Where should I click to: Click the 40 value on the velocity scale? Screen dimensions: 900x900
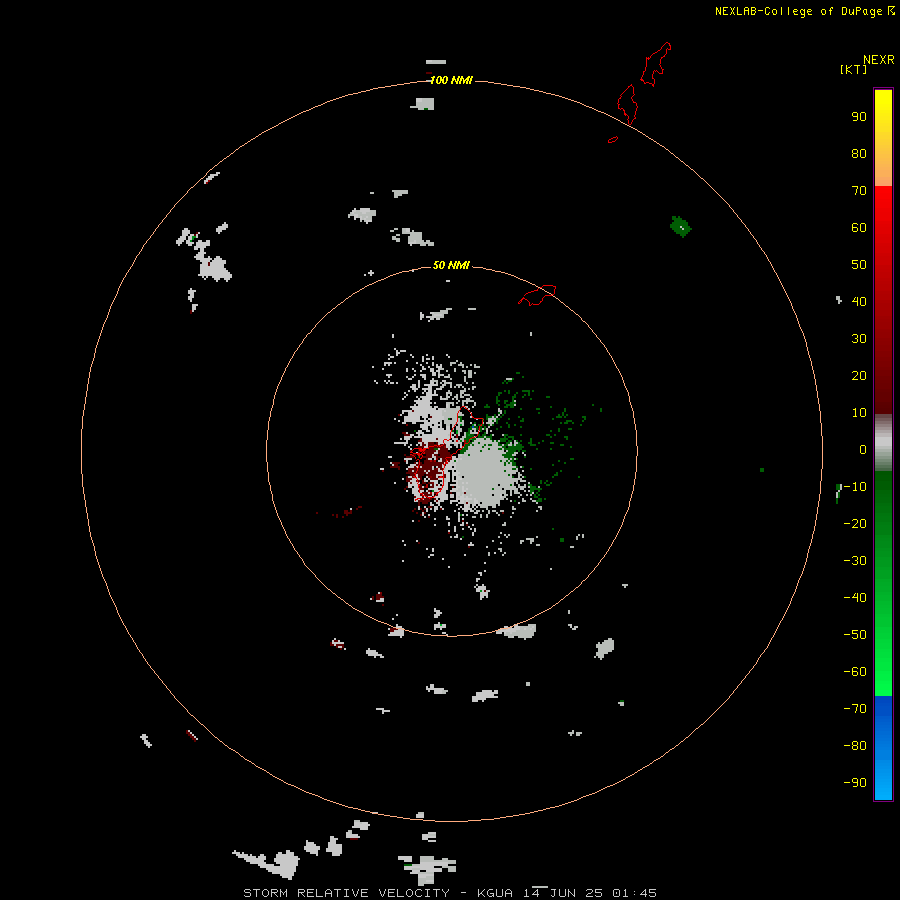[859, 301]
